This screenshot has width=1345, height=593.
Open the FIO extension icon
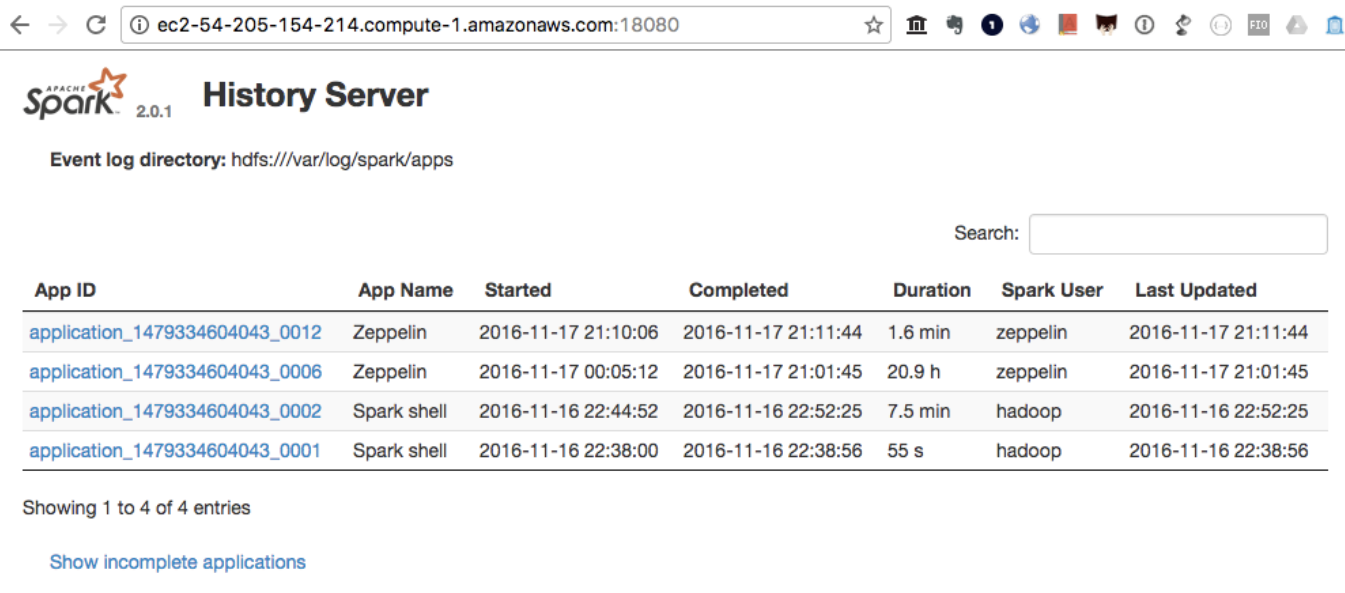click(x=1258, y=25)
